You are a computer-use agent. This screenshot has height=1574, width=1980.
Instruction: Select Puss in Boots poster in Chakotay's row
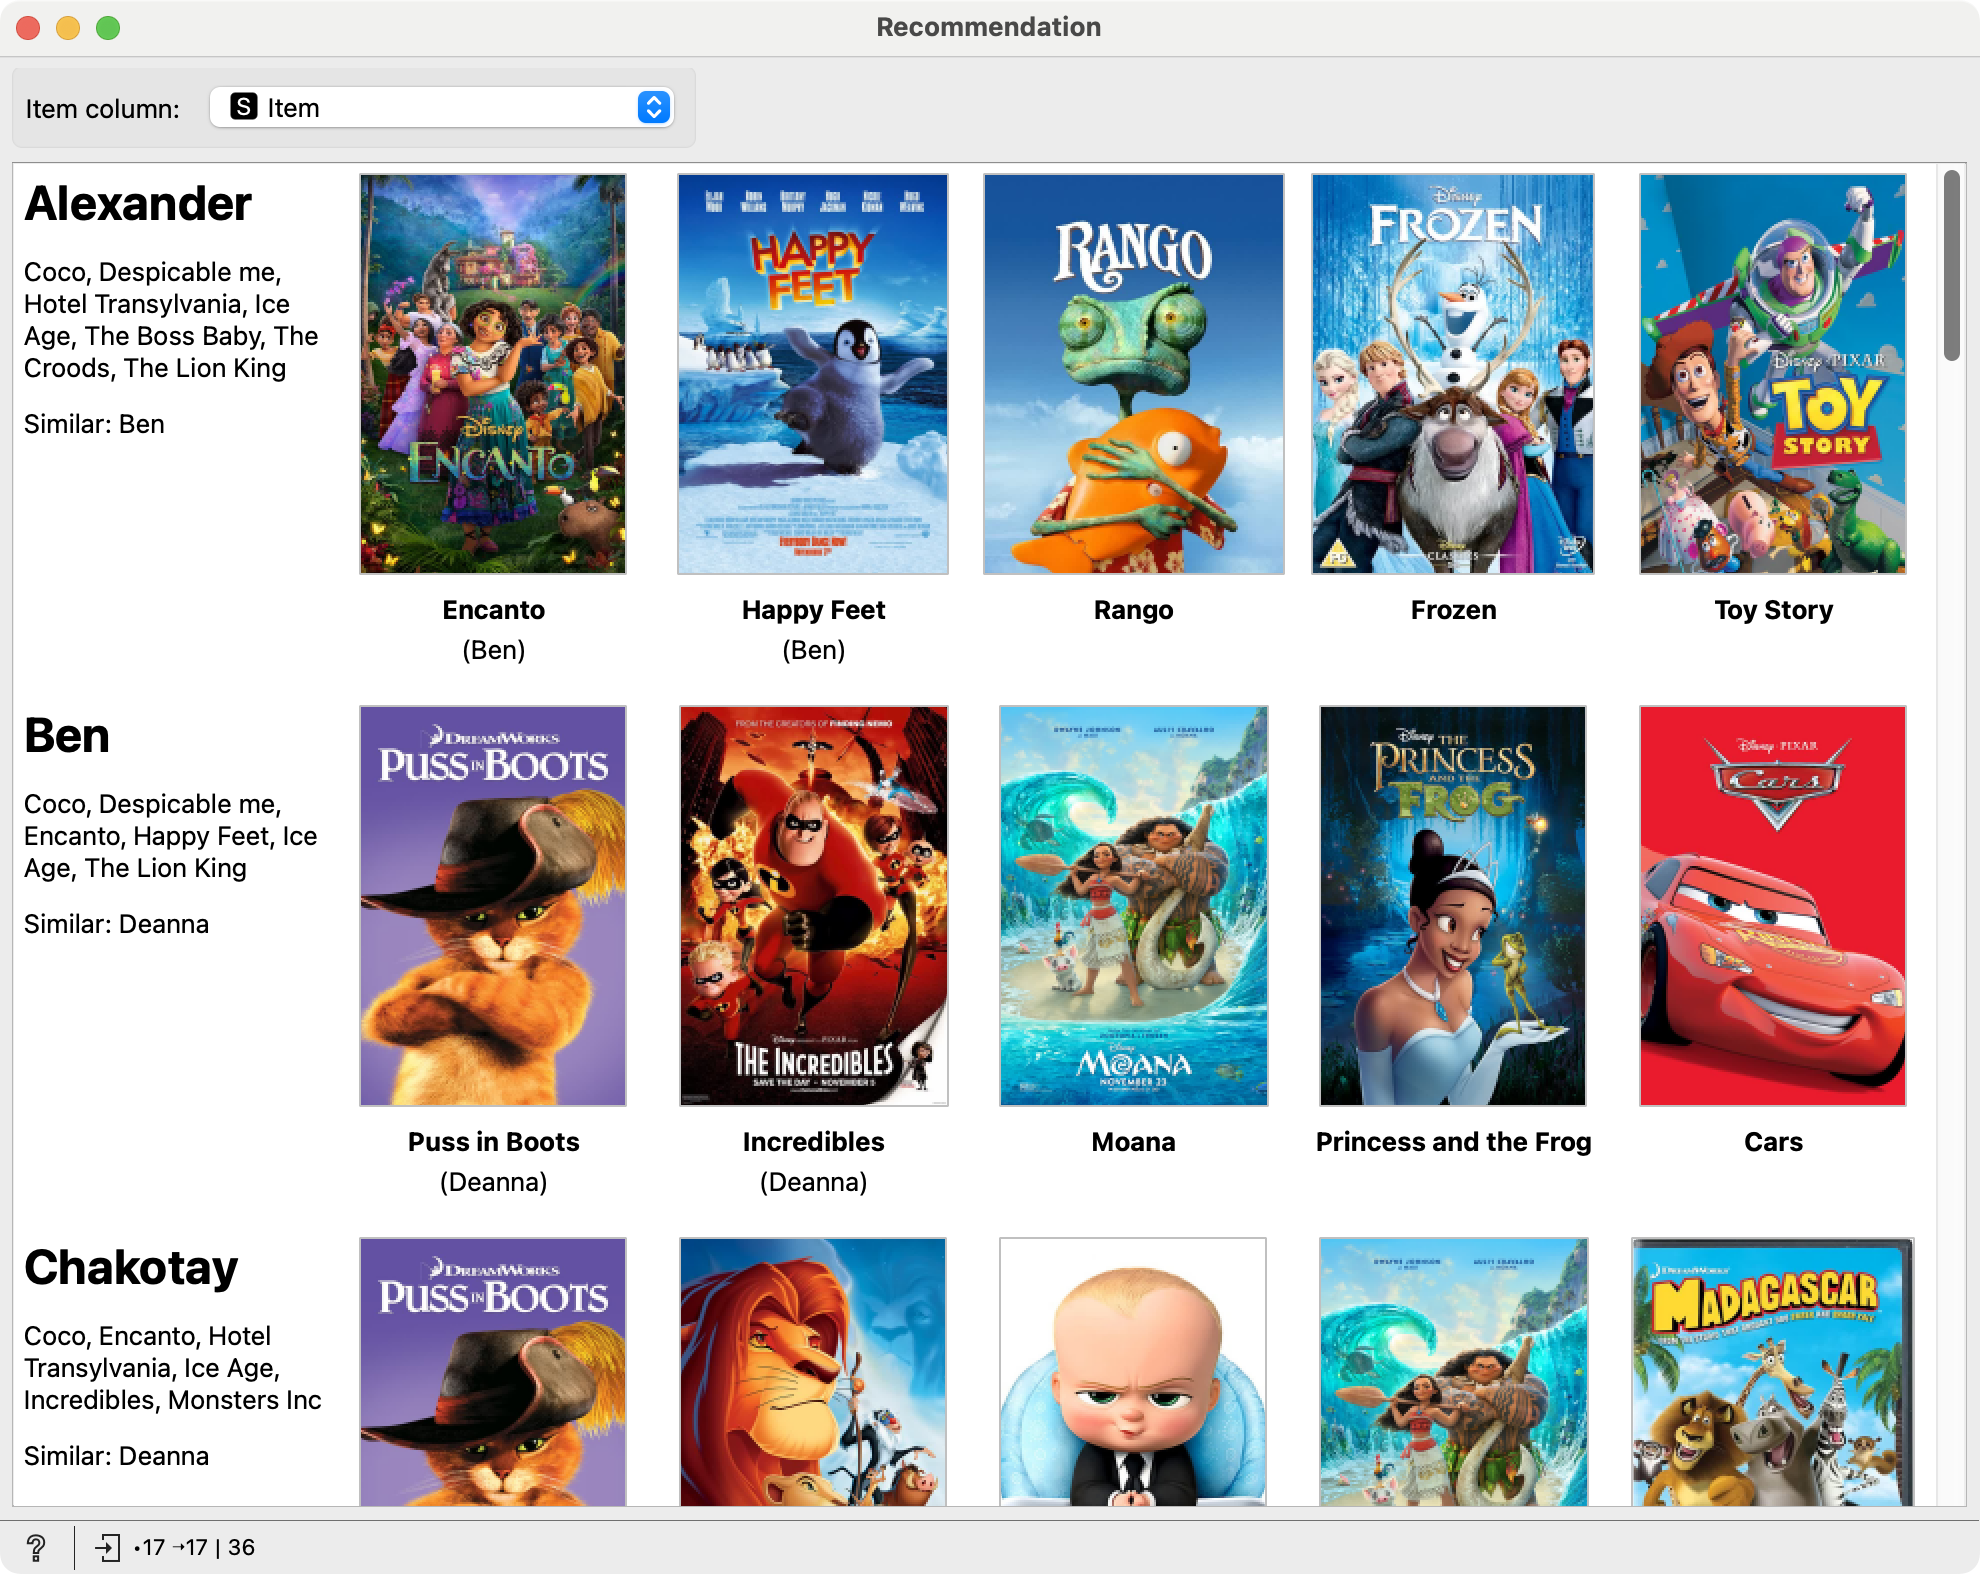coord(493,1372)
